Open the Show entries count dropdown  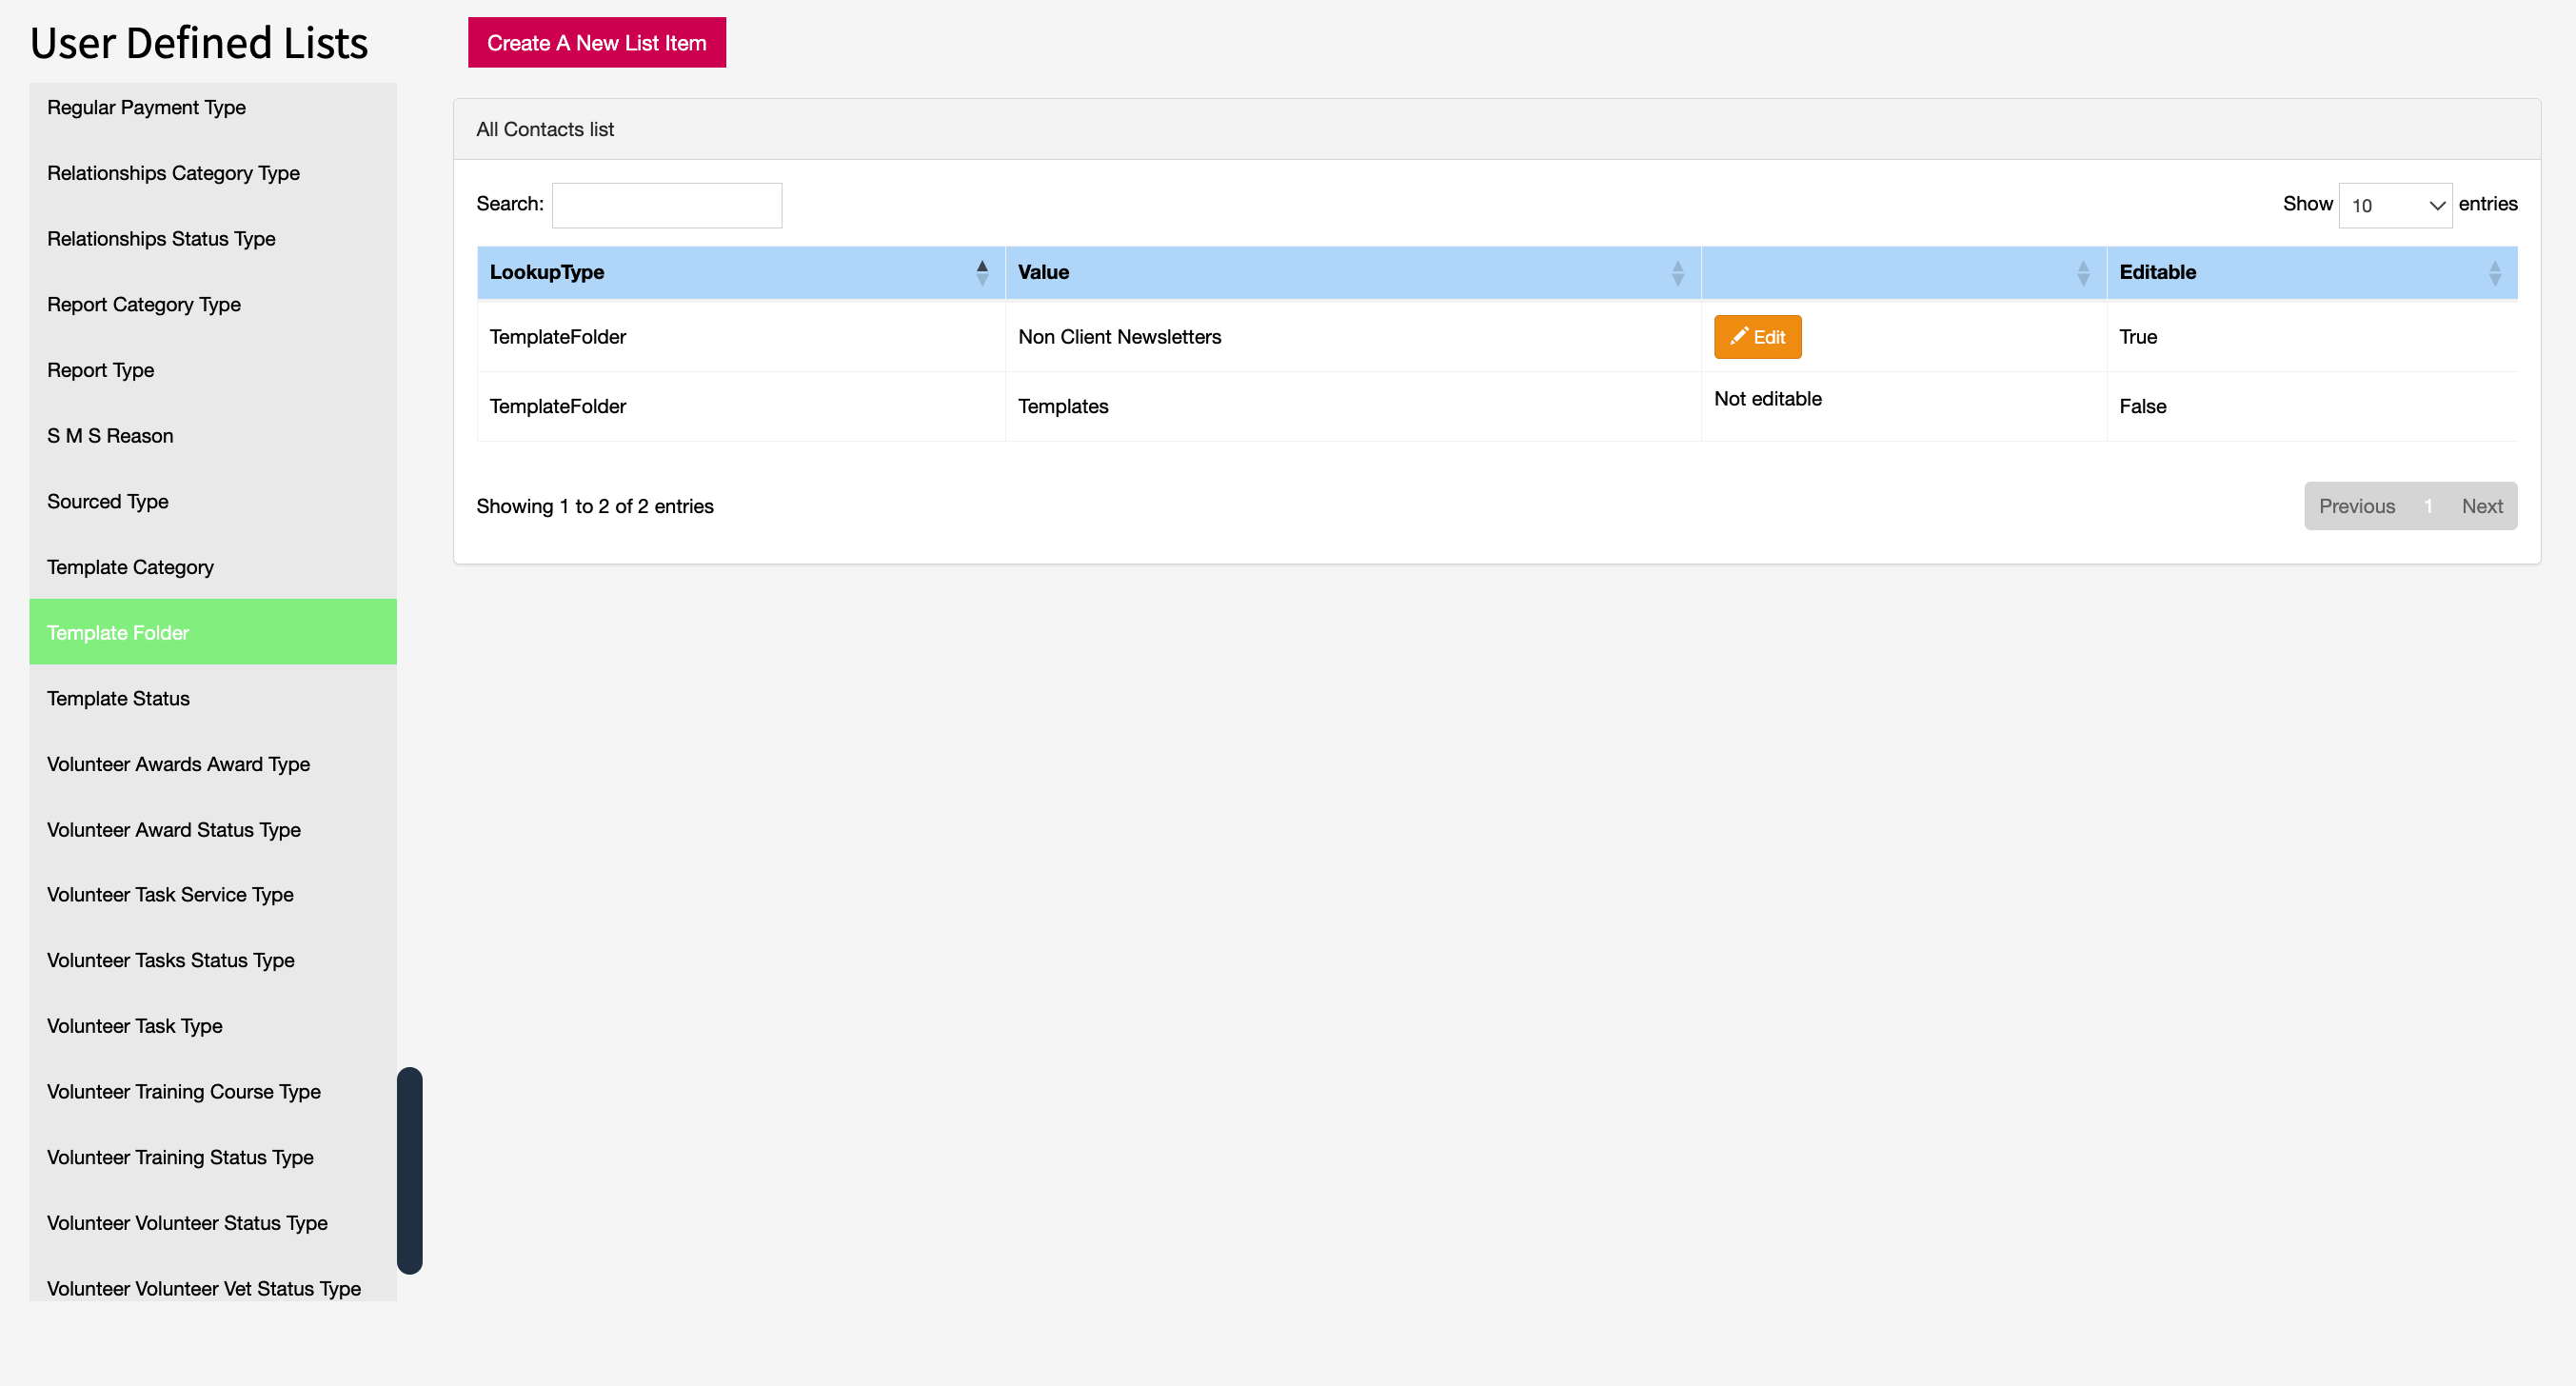pyautogui.click(x=2395, y=205)
